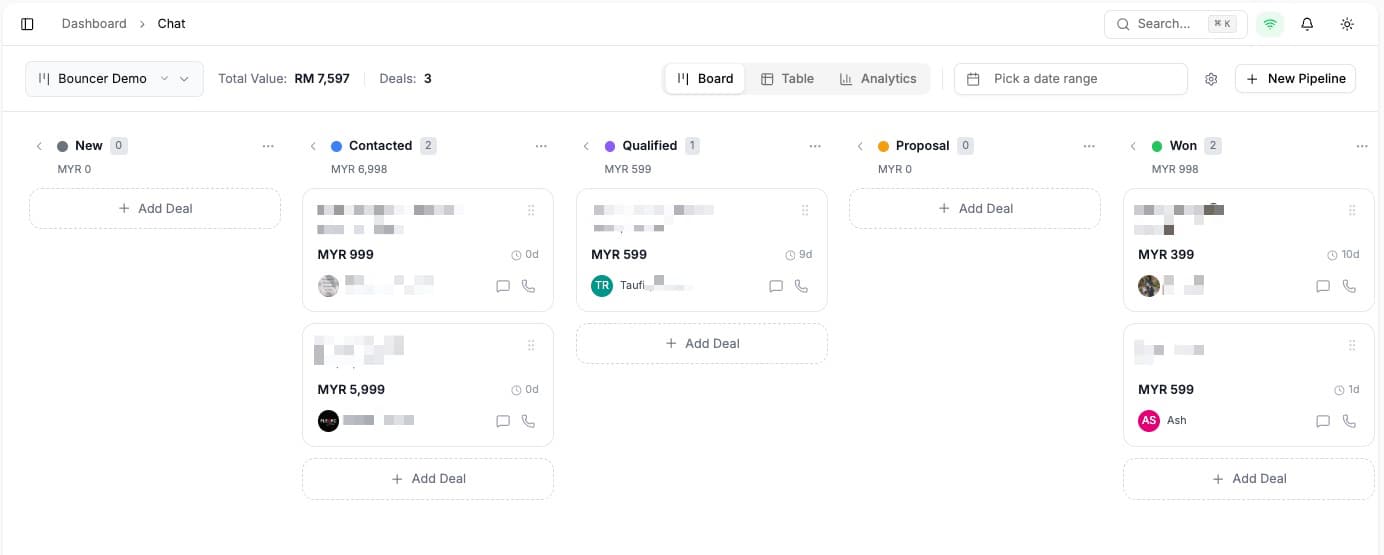The image size is (1384, 555).
Task: Switch to the Board view tab
Action: coord(705,79)
